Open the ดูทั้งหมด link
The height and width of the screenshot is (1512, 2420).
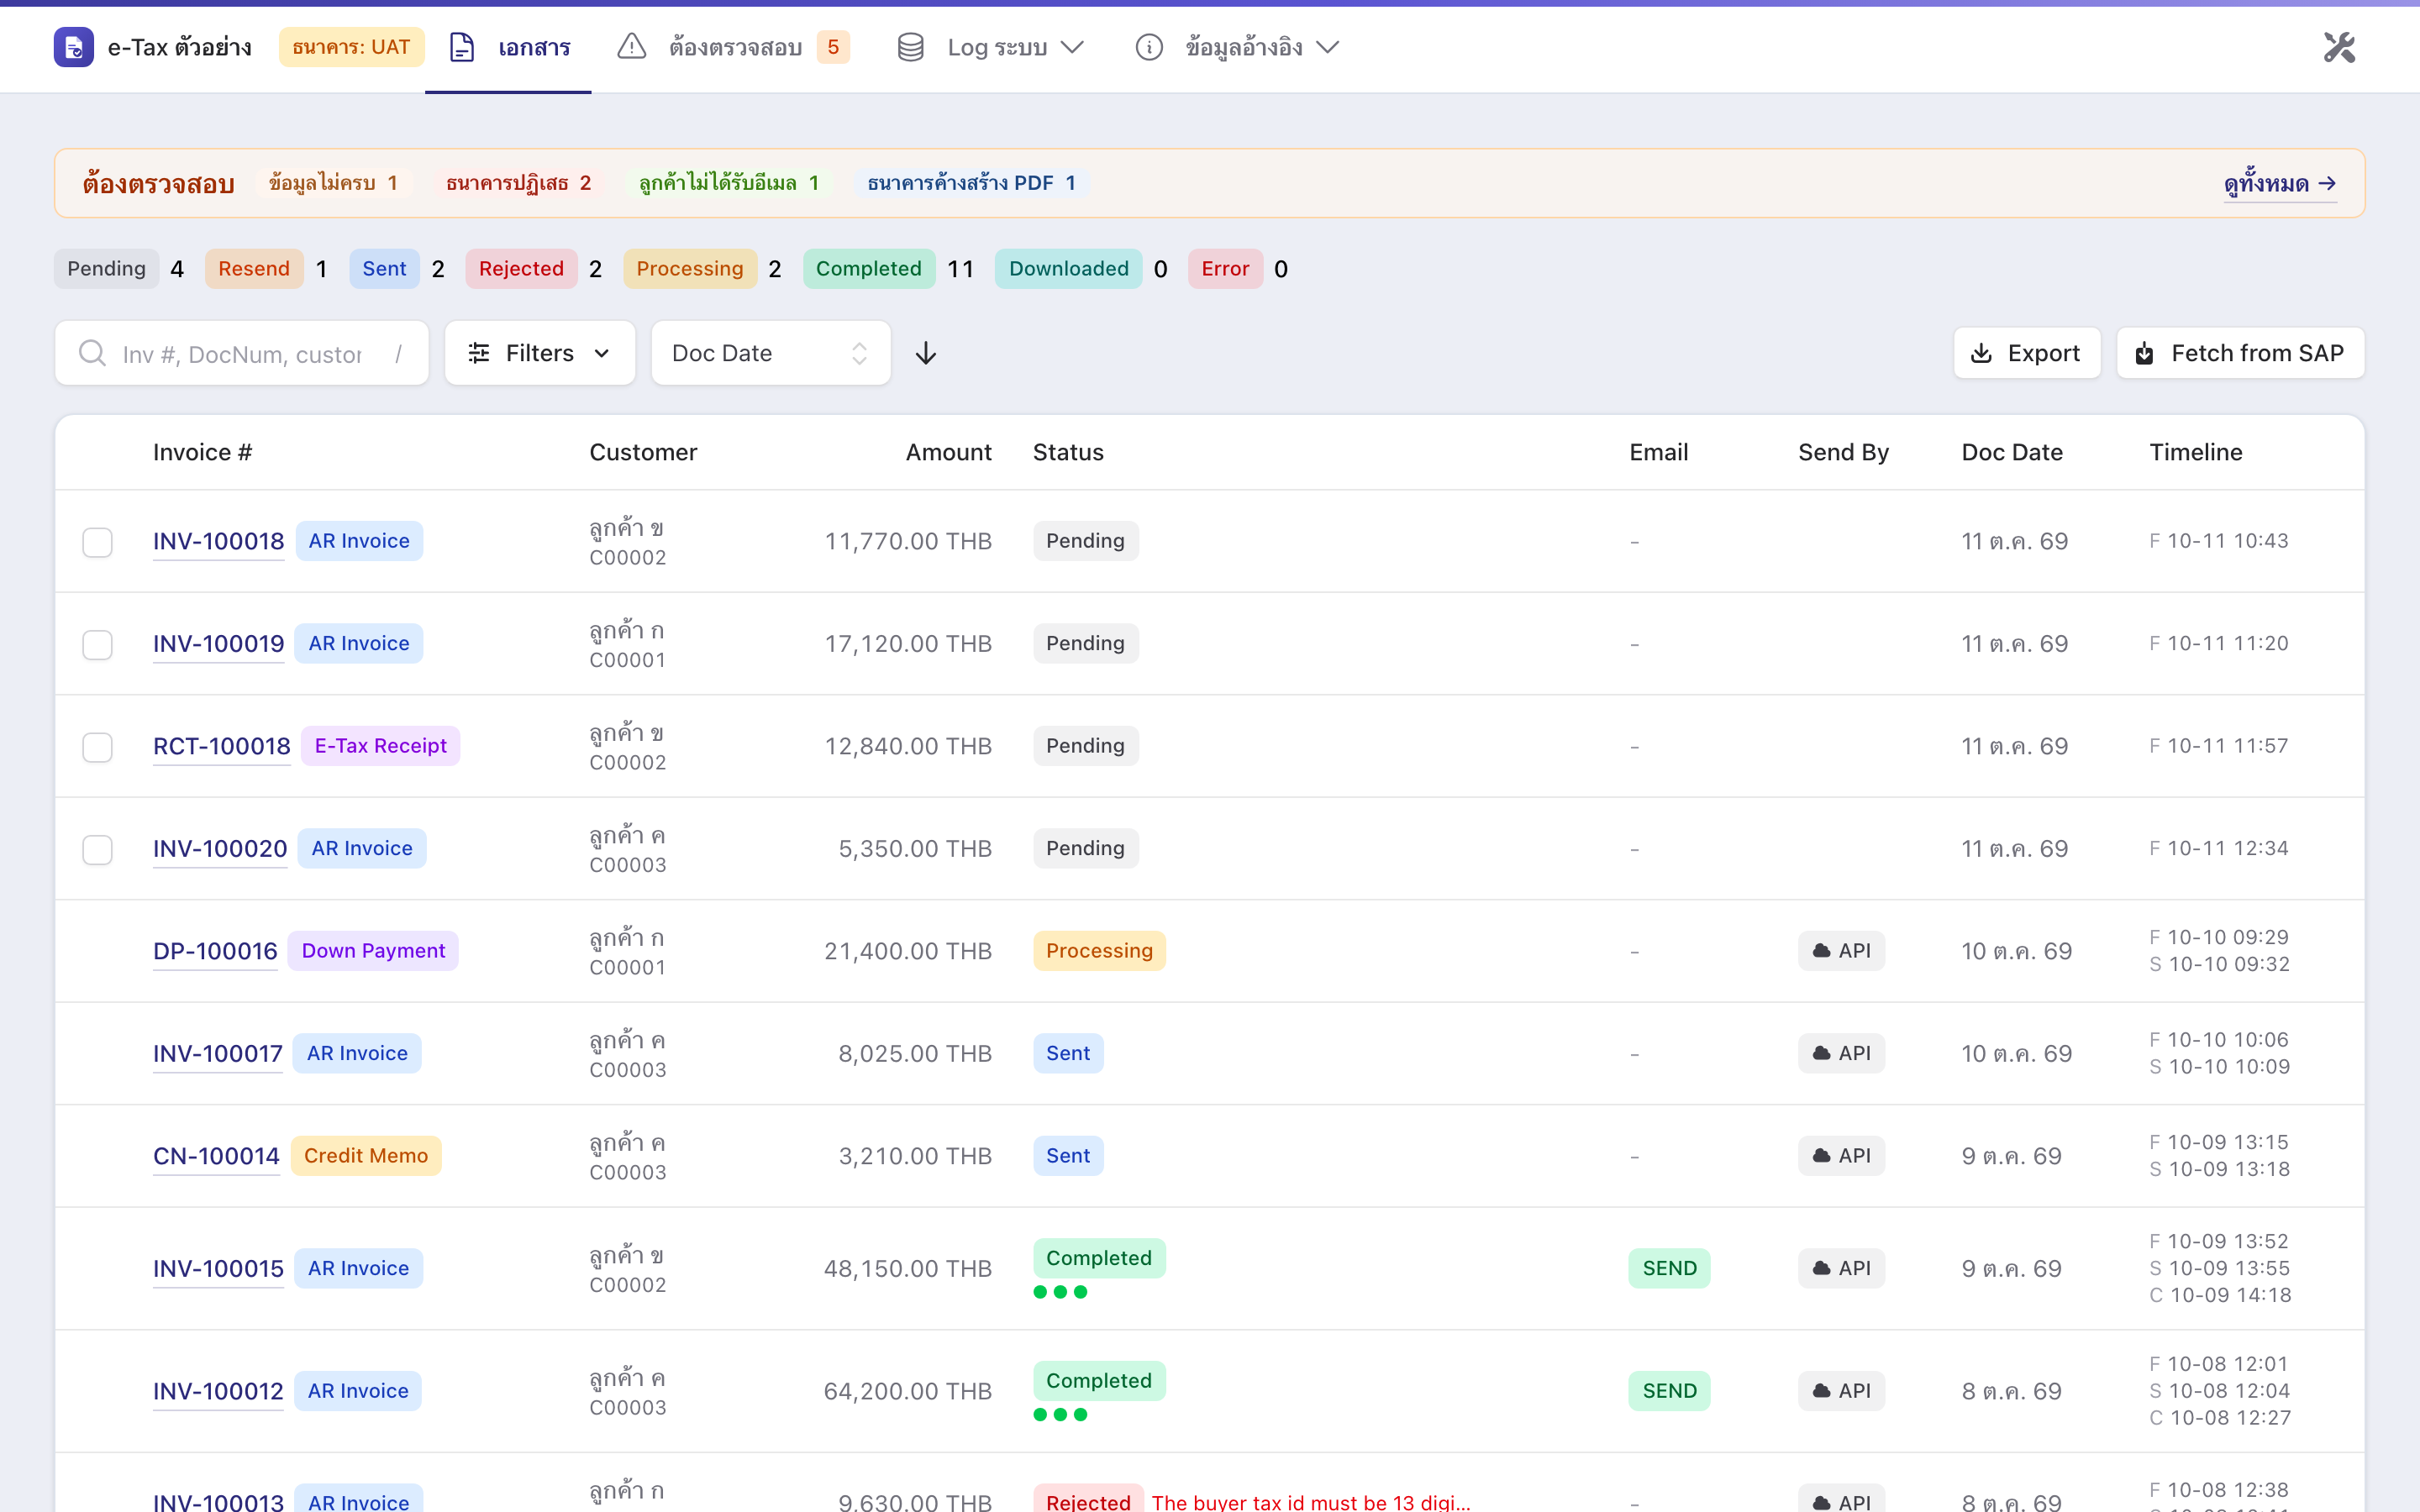pyautogui.click(x=2280, y=184)
